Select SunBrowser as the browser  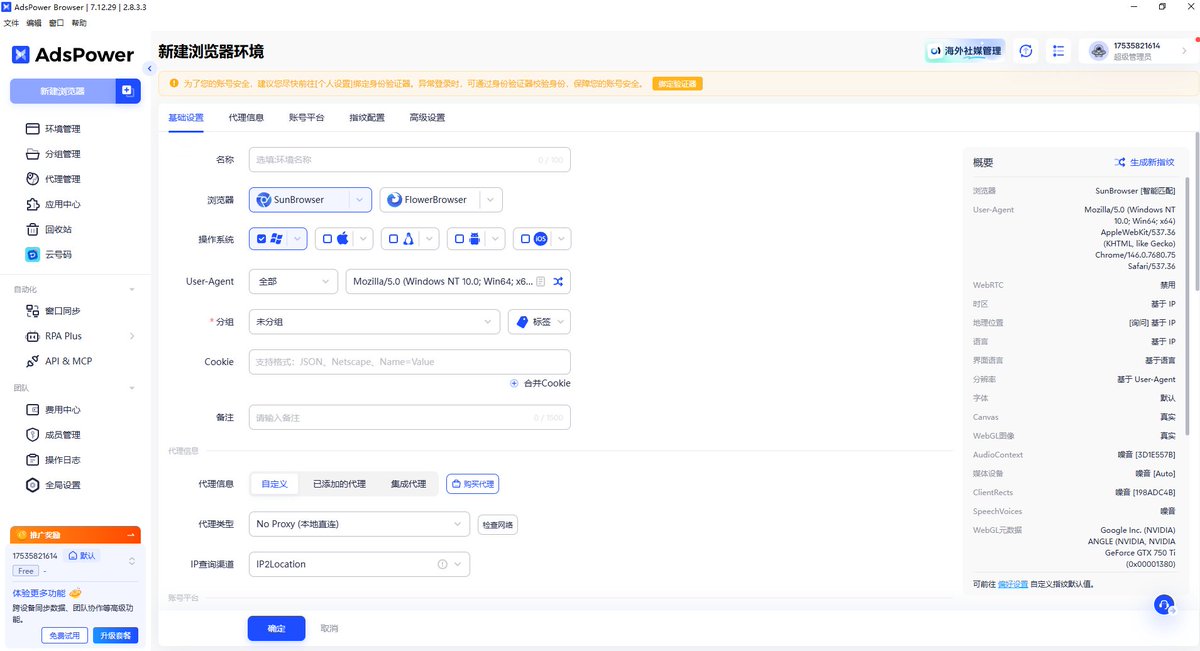point(299,200)
